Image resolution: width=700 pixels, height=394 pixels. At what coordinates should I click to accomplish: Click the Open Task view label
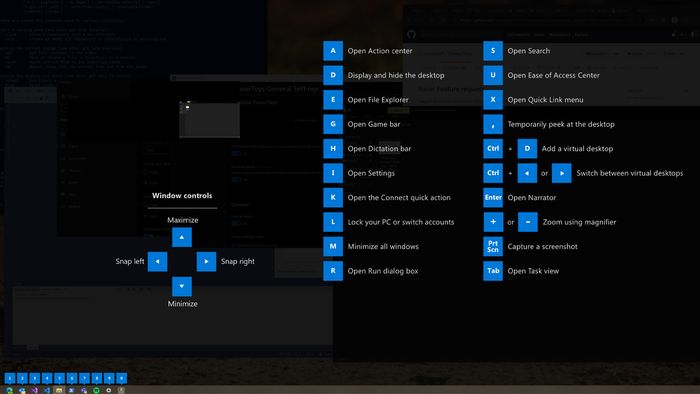[x=533, y=271]
